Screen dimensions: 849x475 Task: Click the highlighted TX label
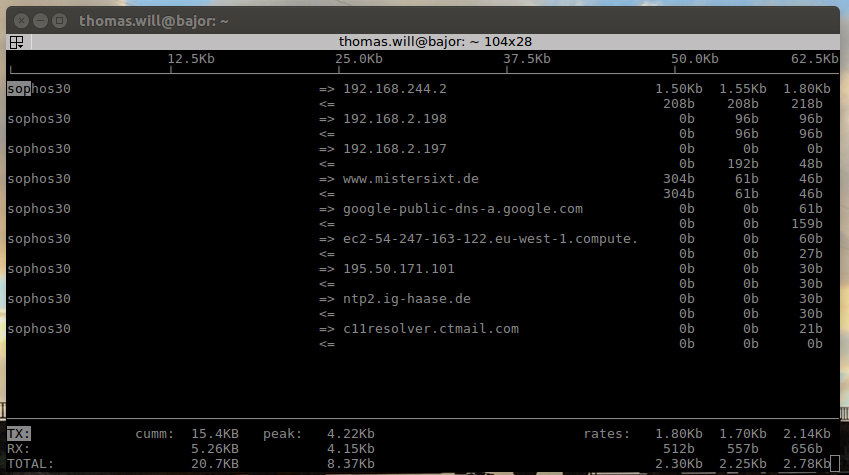click(19, 434)
